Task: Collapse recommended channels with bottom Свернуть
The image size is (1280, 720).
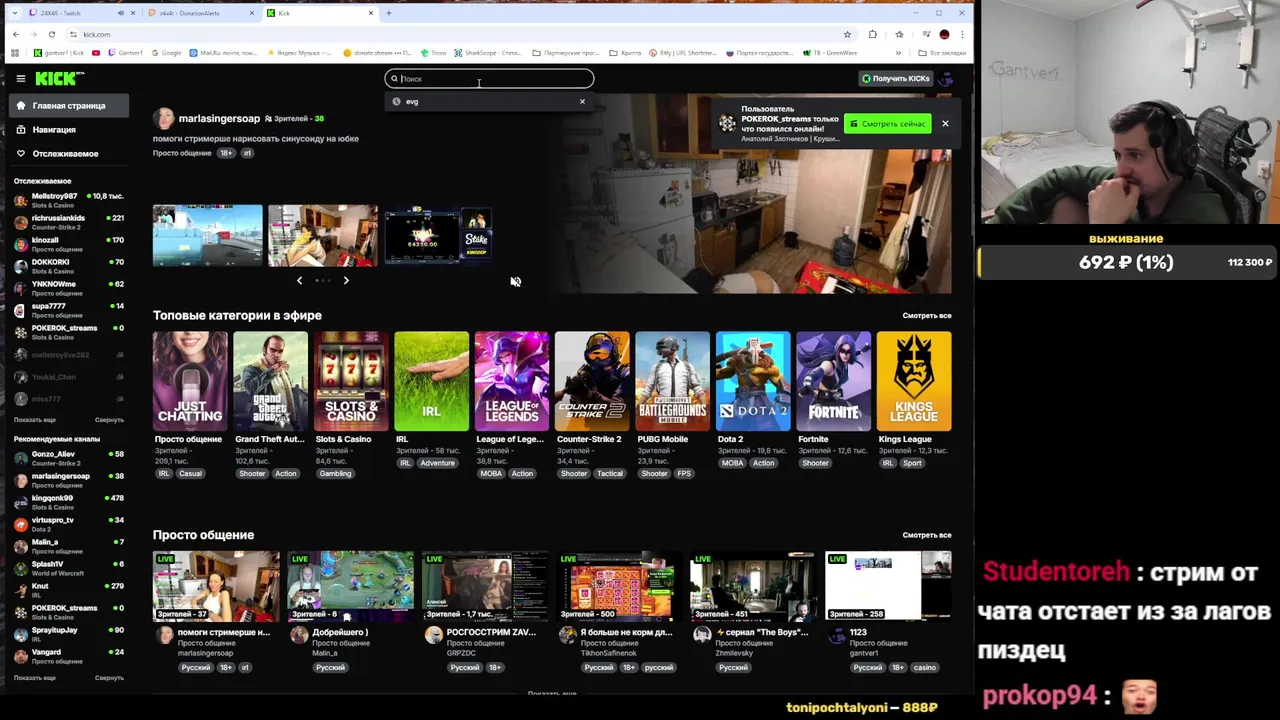Action: tap(109, 678)
